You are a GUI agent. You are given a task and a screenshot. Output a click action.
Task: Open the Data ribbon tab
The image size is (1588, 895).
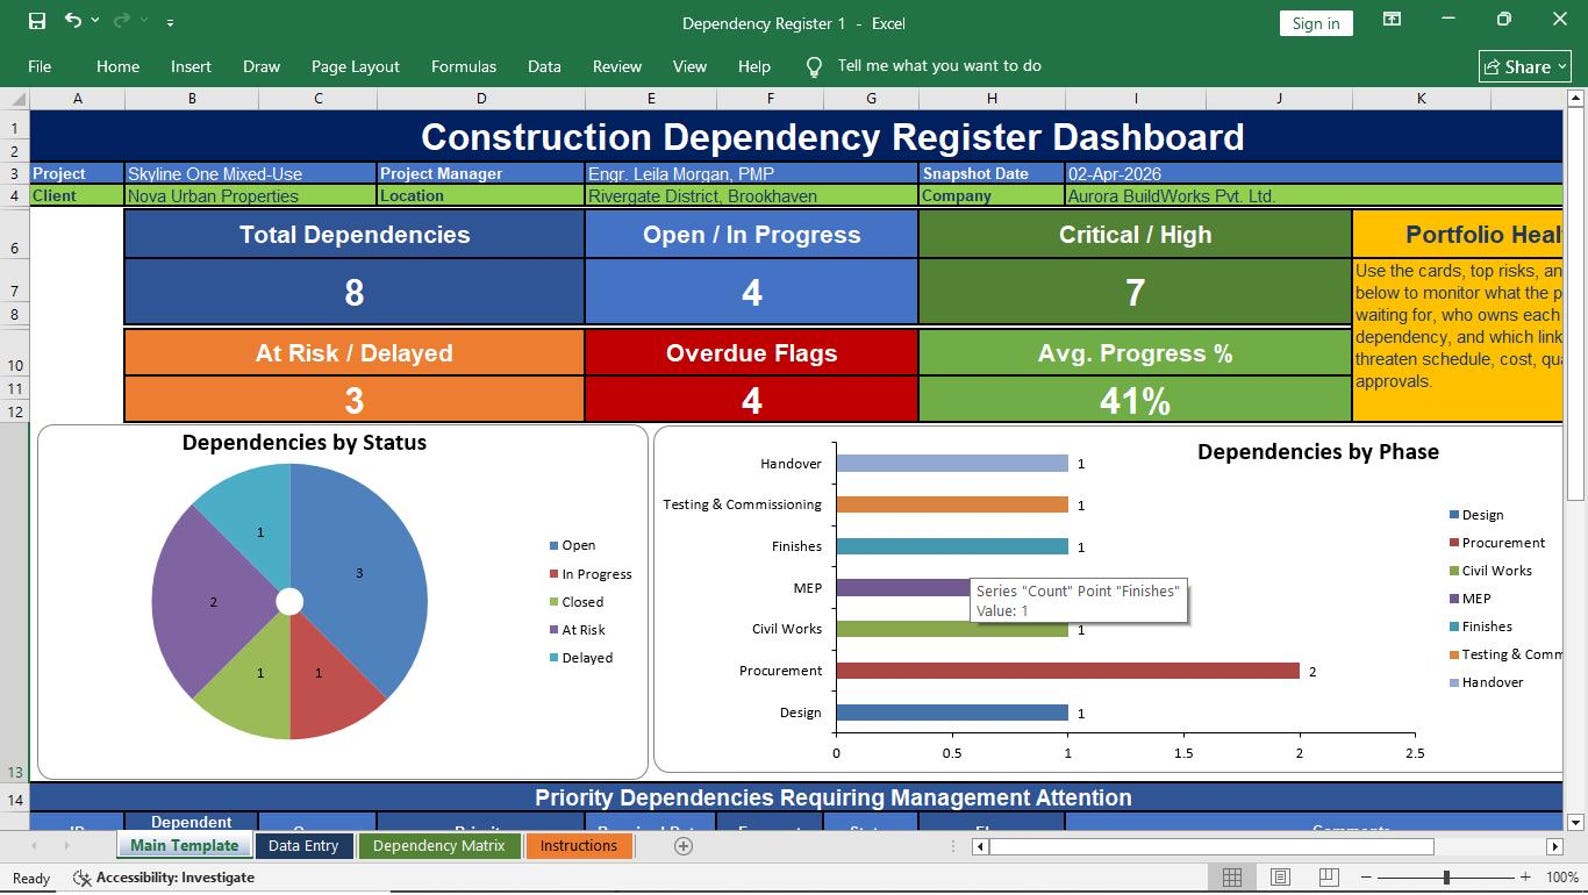click(x=544, y=66)
